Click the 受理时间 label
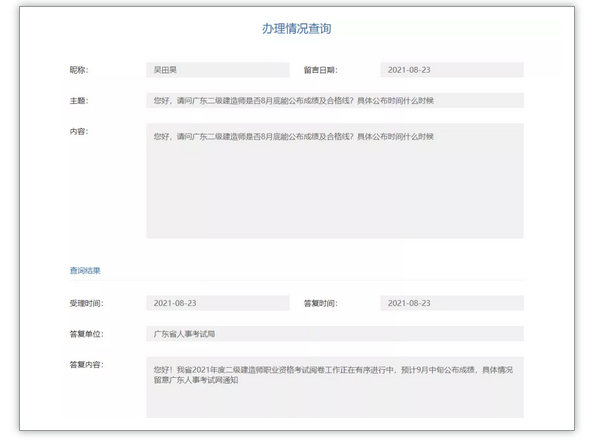This screenshot has width=594, height=444. pyautogui.click(x=86, y=303)
